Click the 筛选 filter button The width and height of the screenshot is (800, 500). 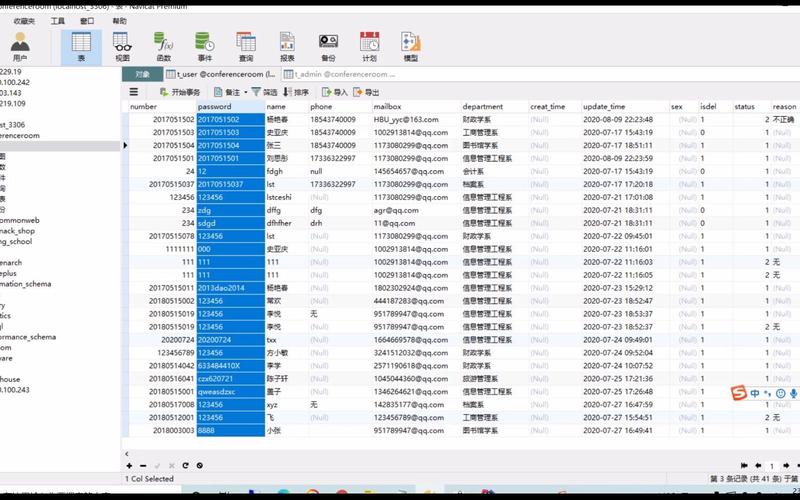(264, 92)
